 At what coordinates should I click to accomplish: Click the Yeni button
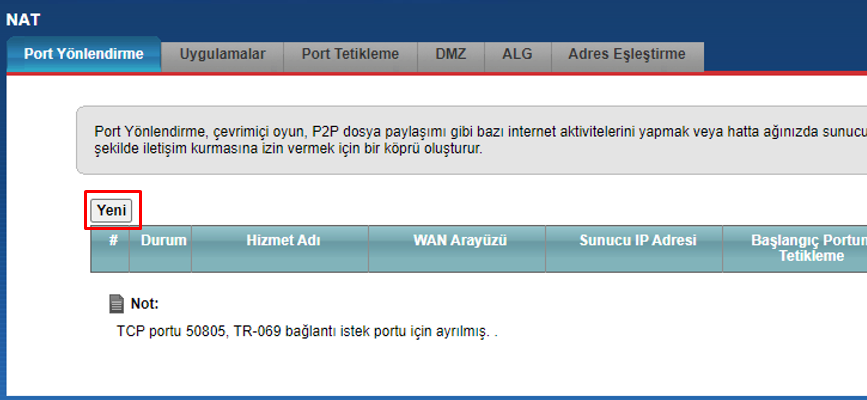[x=112, y=211]
